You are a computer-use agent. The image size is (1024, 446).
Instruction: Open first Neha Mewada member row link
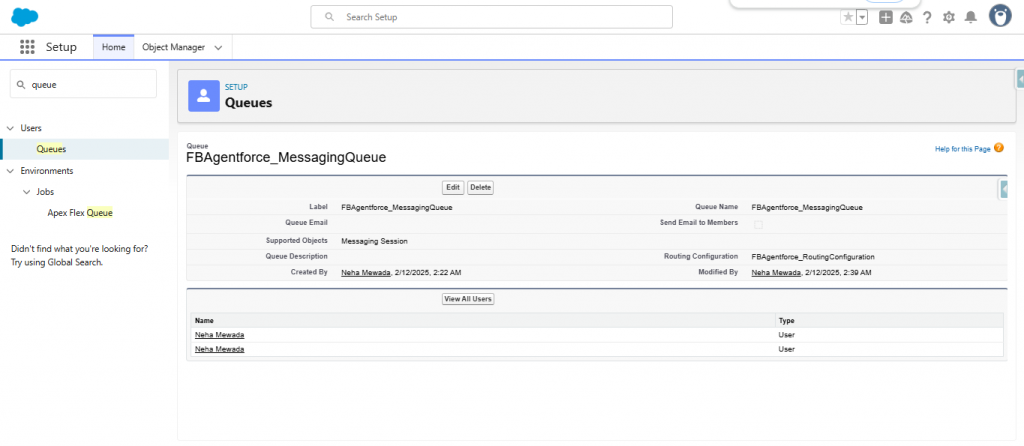click(219, 335)
